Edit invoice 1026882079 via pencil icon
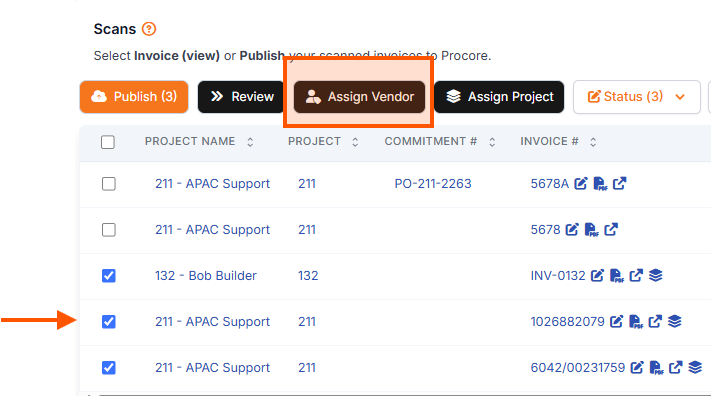 (616, 321)
